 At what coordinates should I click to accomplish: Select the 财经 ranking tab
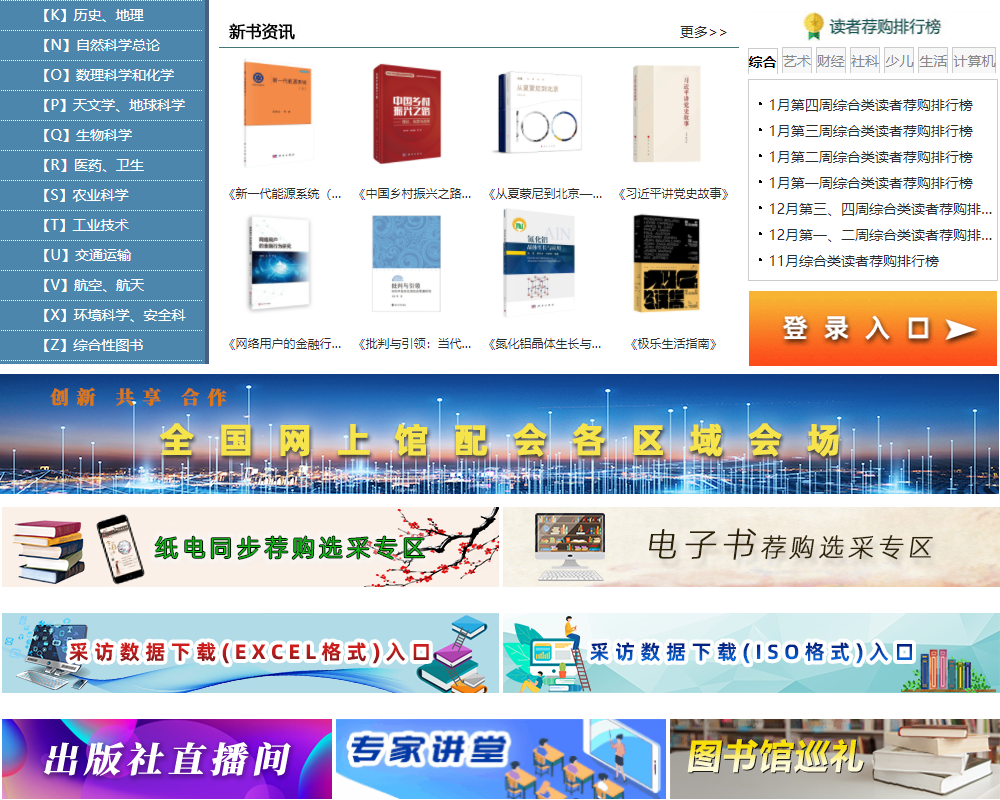click(x=830, y=61)
